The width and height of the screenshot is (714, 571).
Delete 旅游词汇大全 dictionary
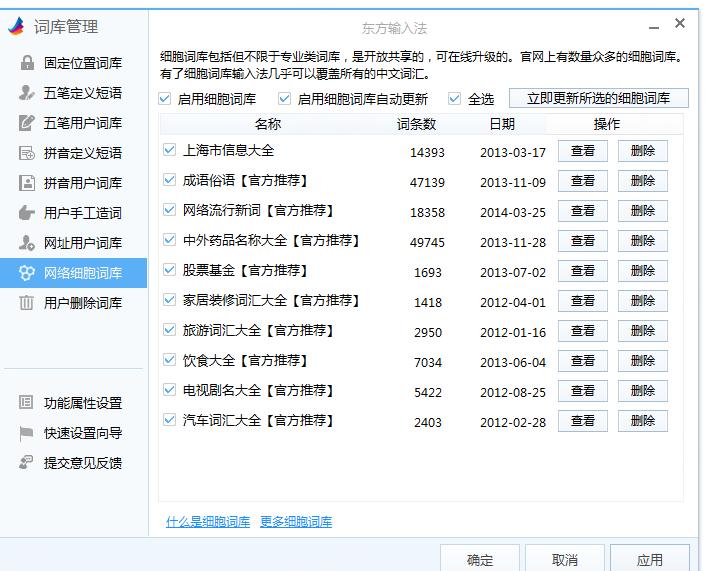click(x=643, y=331)
